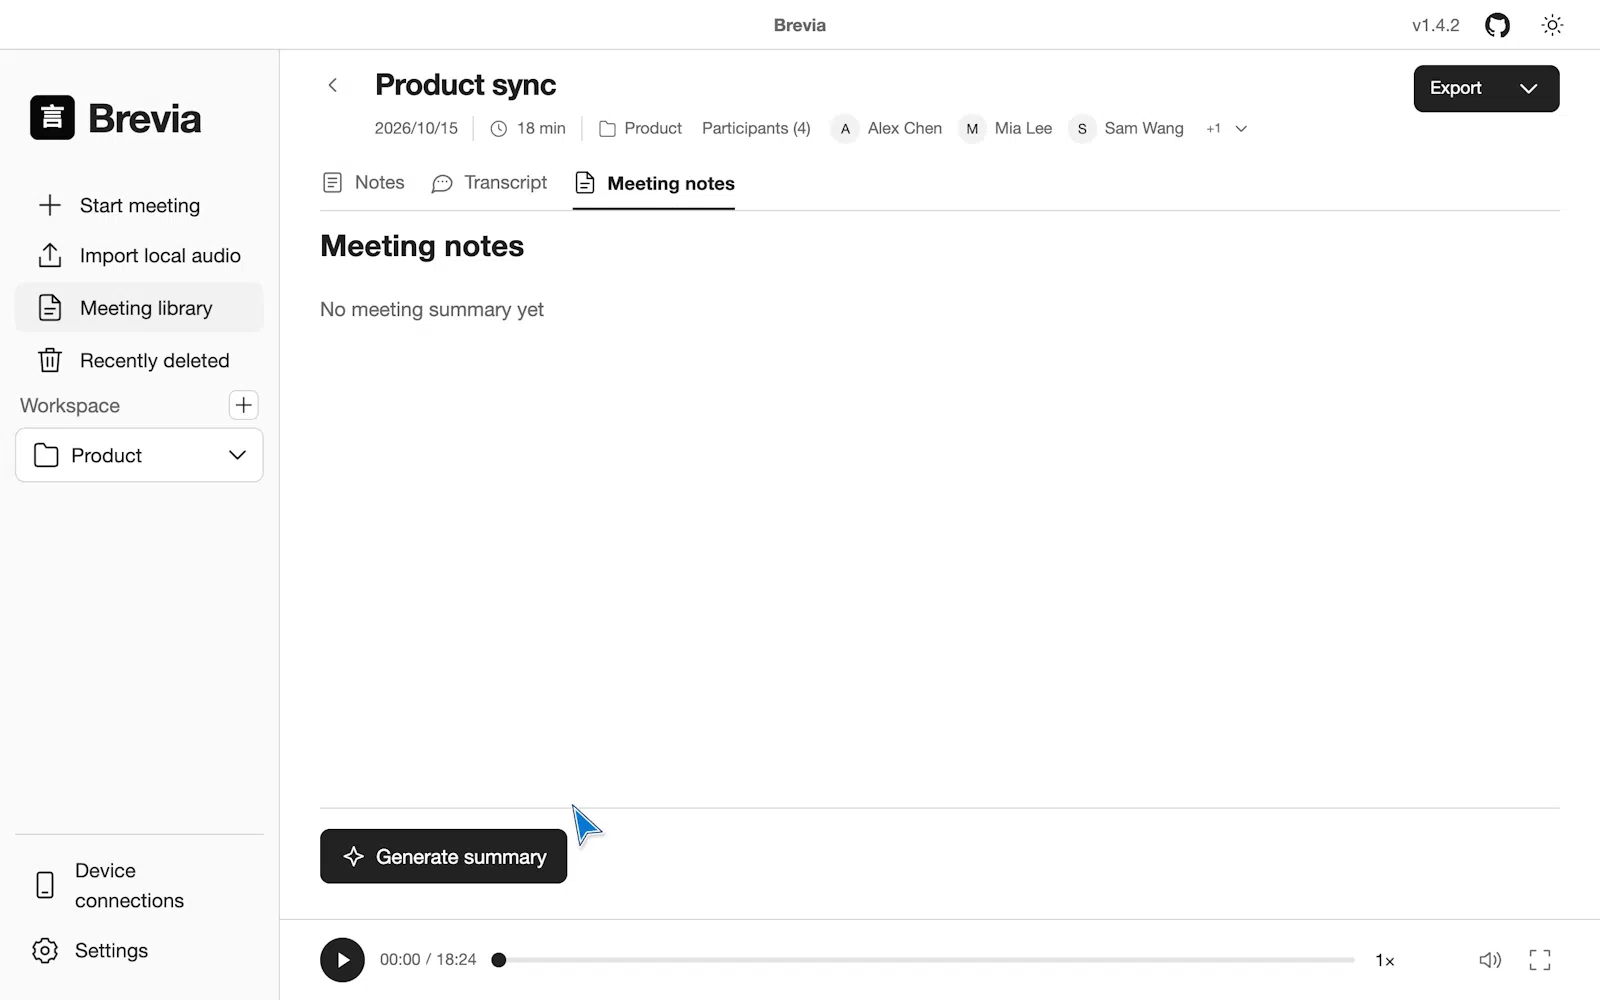
Task: Open the Export dropdown
Action: pos(1486,88)
